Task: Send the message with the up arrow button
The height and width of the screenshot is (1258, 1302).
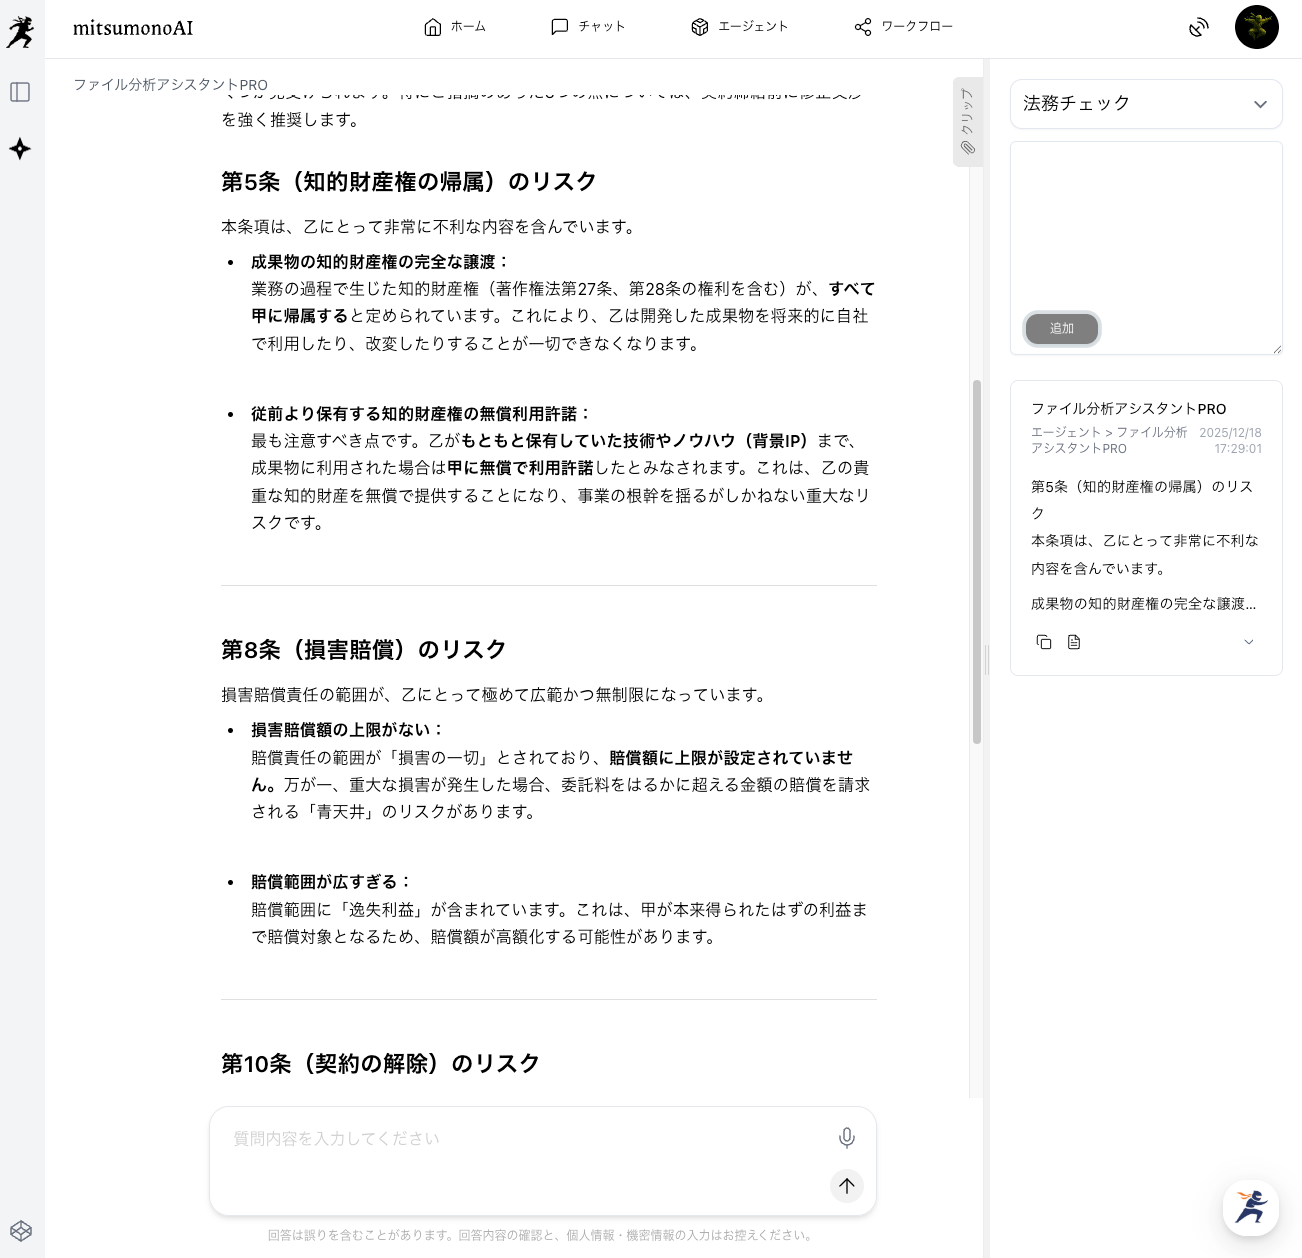Action: 846,1186
